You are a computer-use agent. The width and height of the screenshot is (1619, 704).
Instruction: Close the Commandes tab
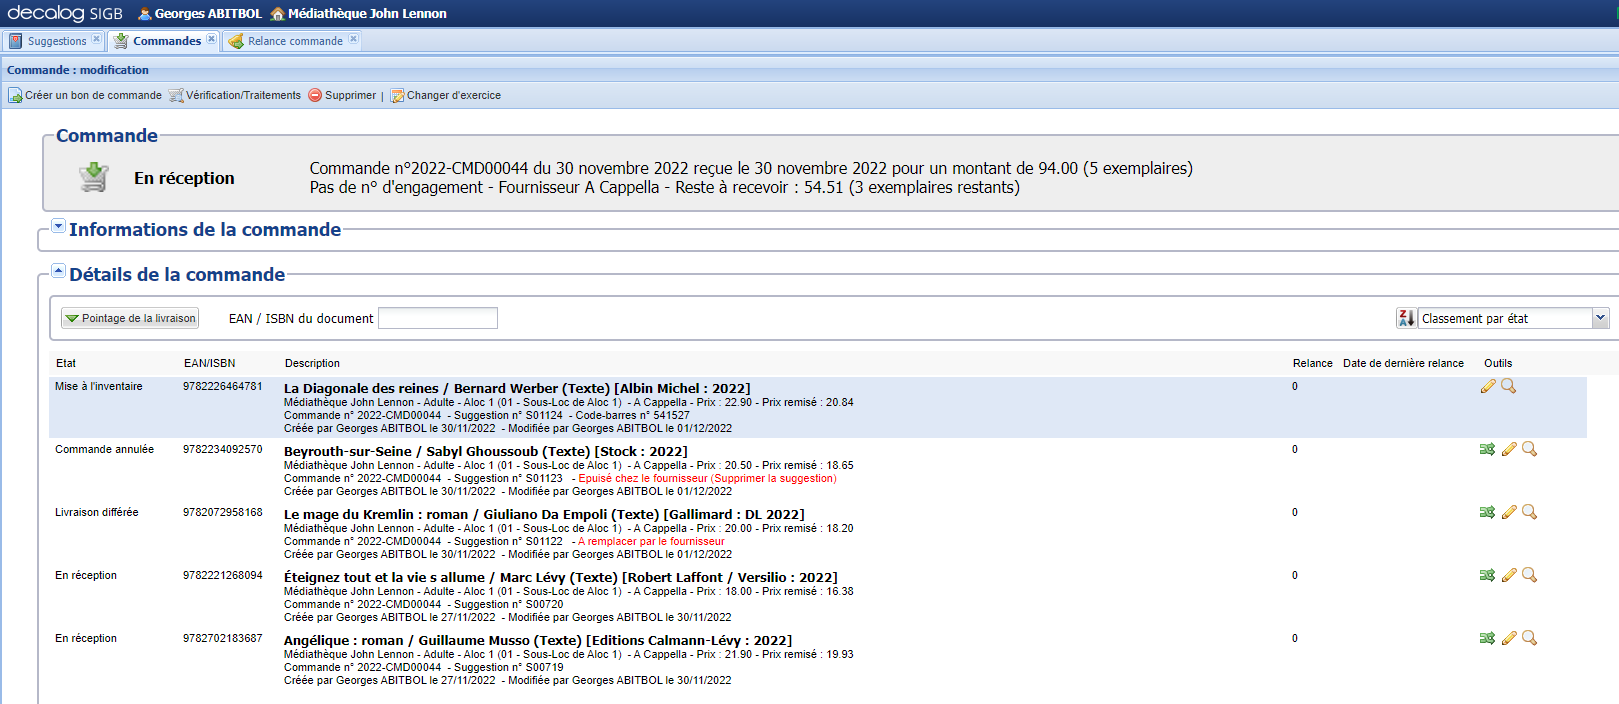211,40
